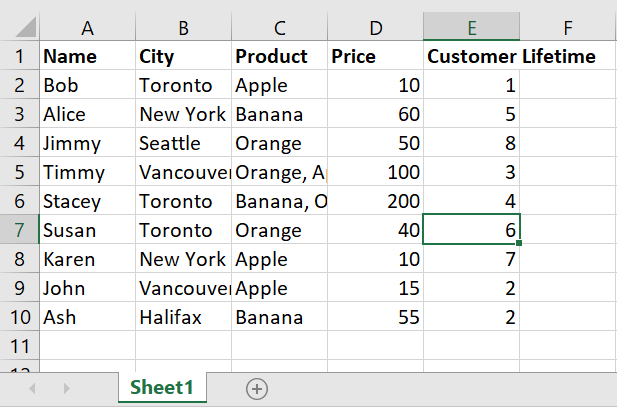Click the New sheet plus button
This screenshot has height=407, width=617.
[x=257, y=388]
